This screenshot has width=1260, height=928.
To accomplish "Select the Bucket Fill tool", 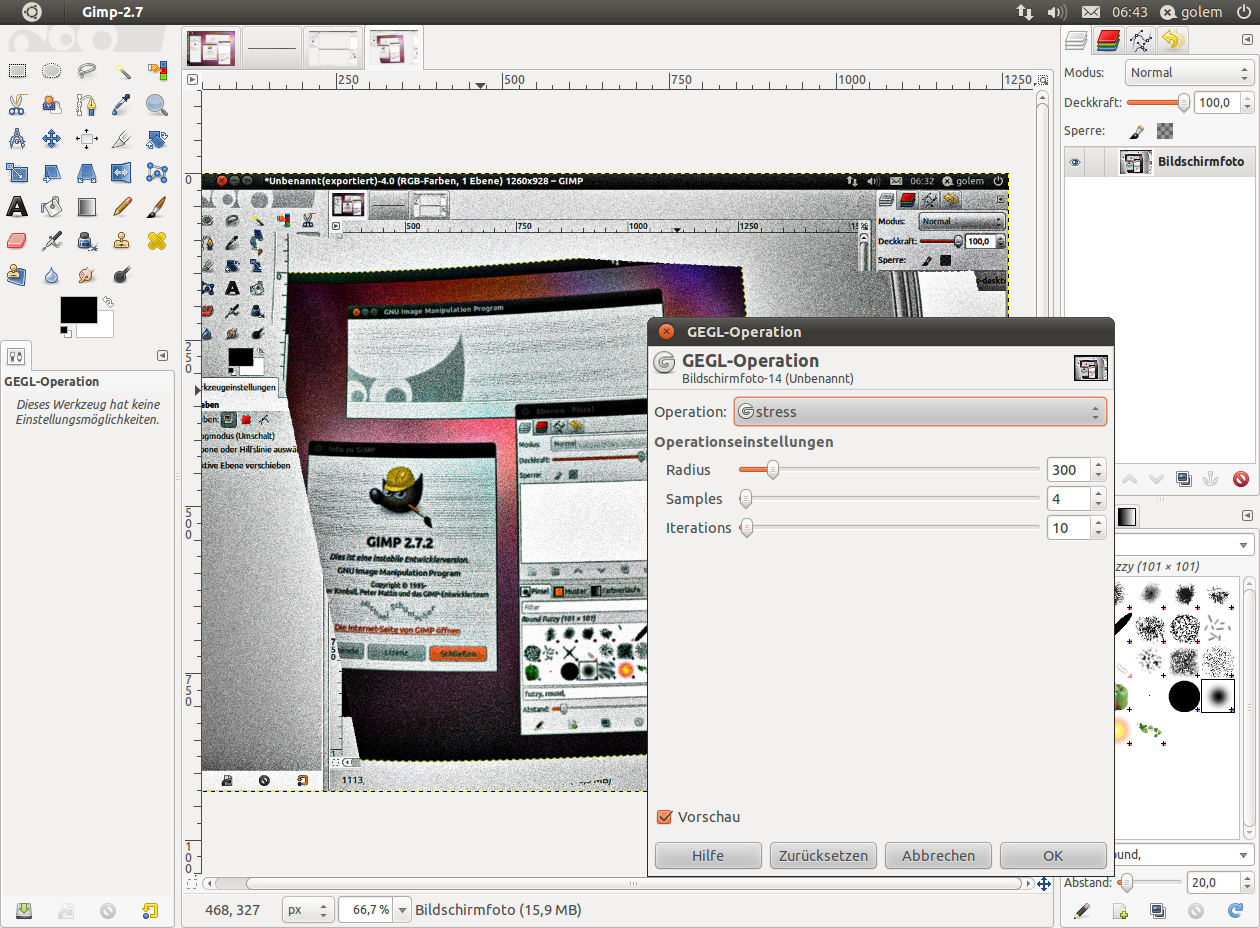I will coord(52,207).
